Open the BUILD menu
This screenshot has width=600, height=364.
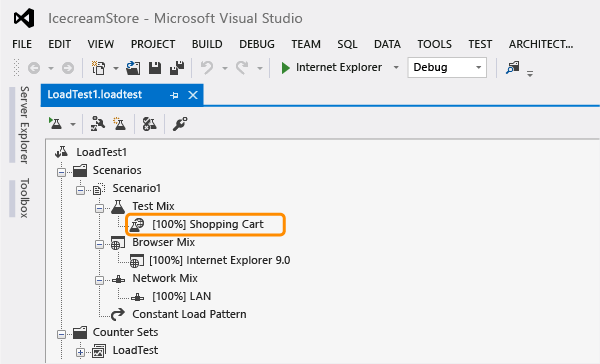[207, 44]
